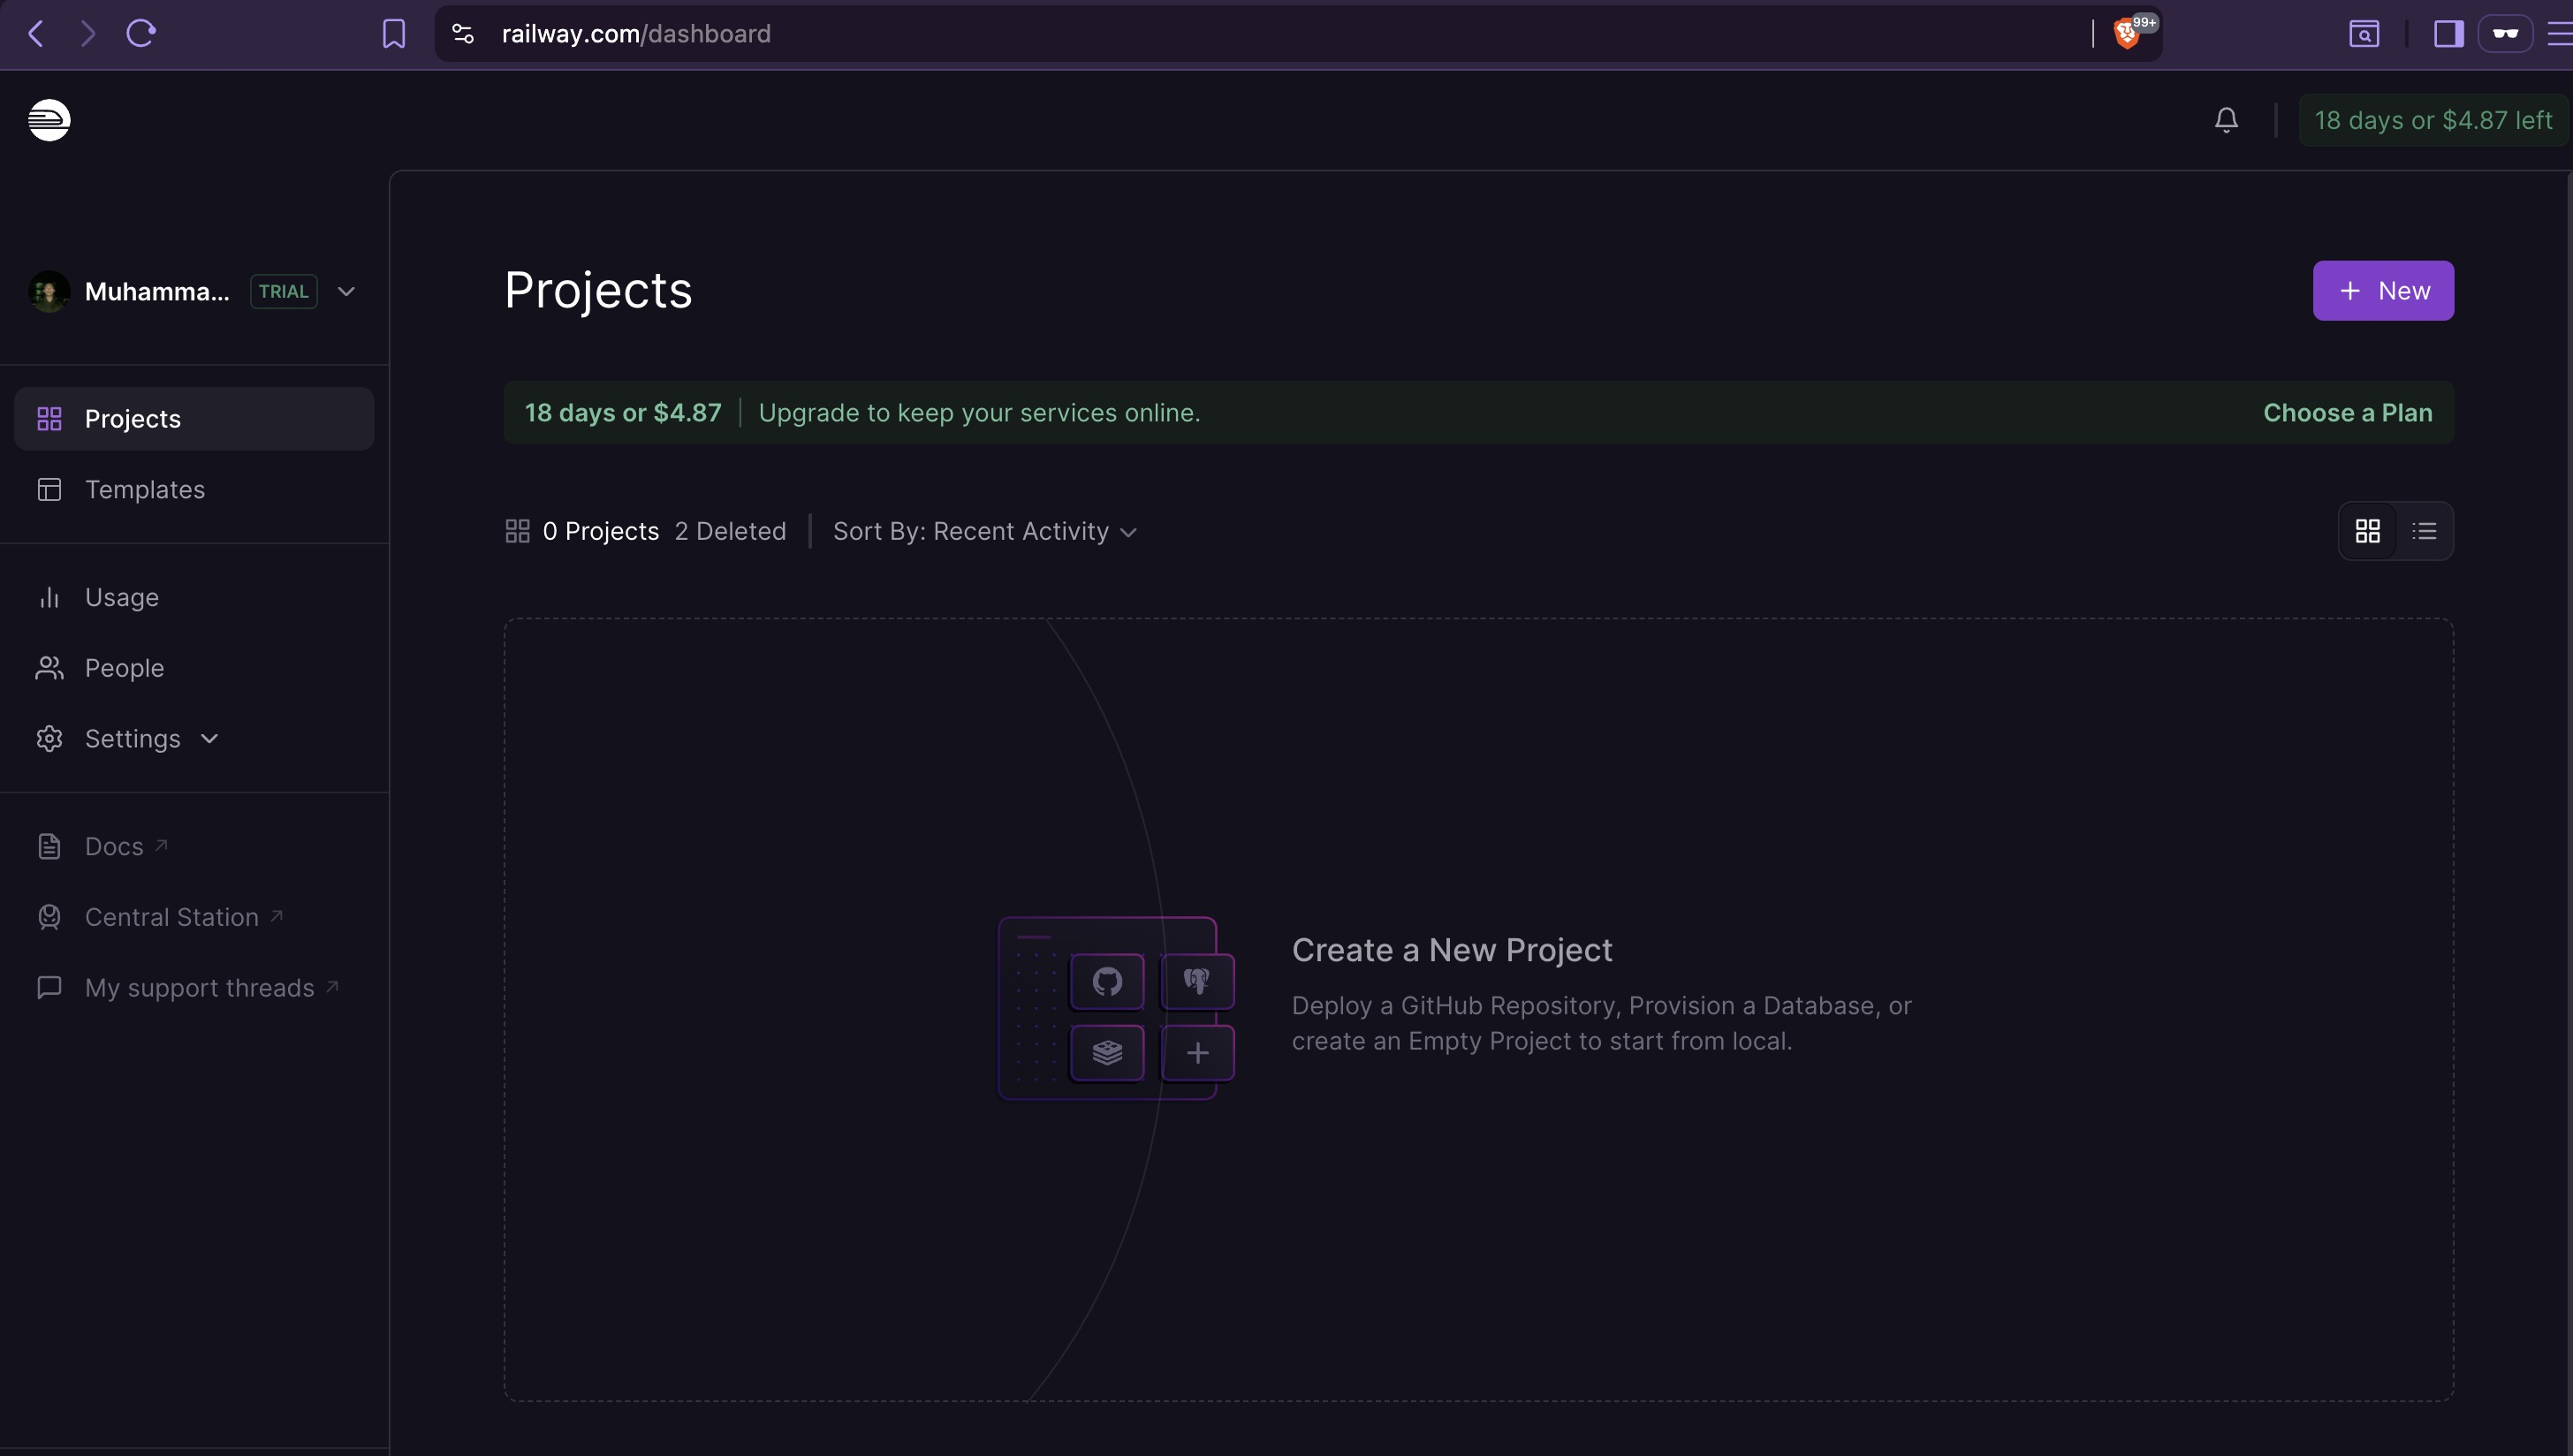Screen dimensions: 2573x1456
Task: Expand the Settings submenu
Action: point(209,739)
